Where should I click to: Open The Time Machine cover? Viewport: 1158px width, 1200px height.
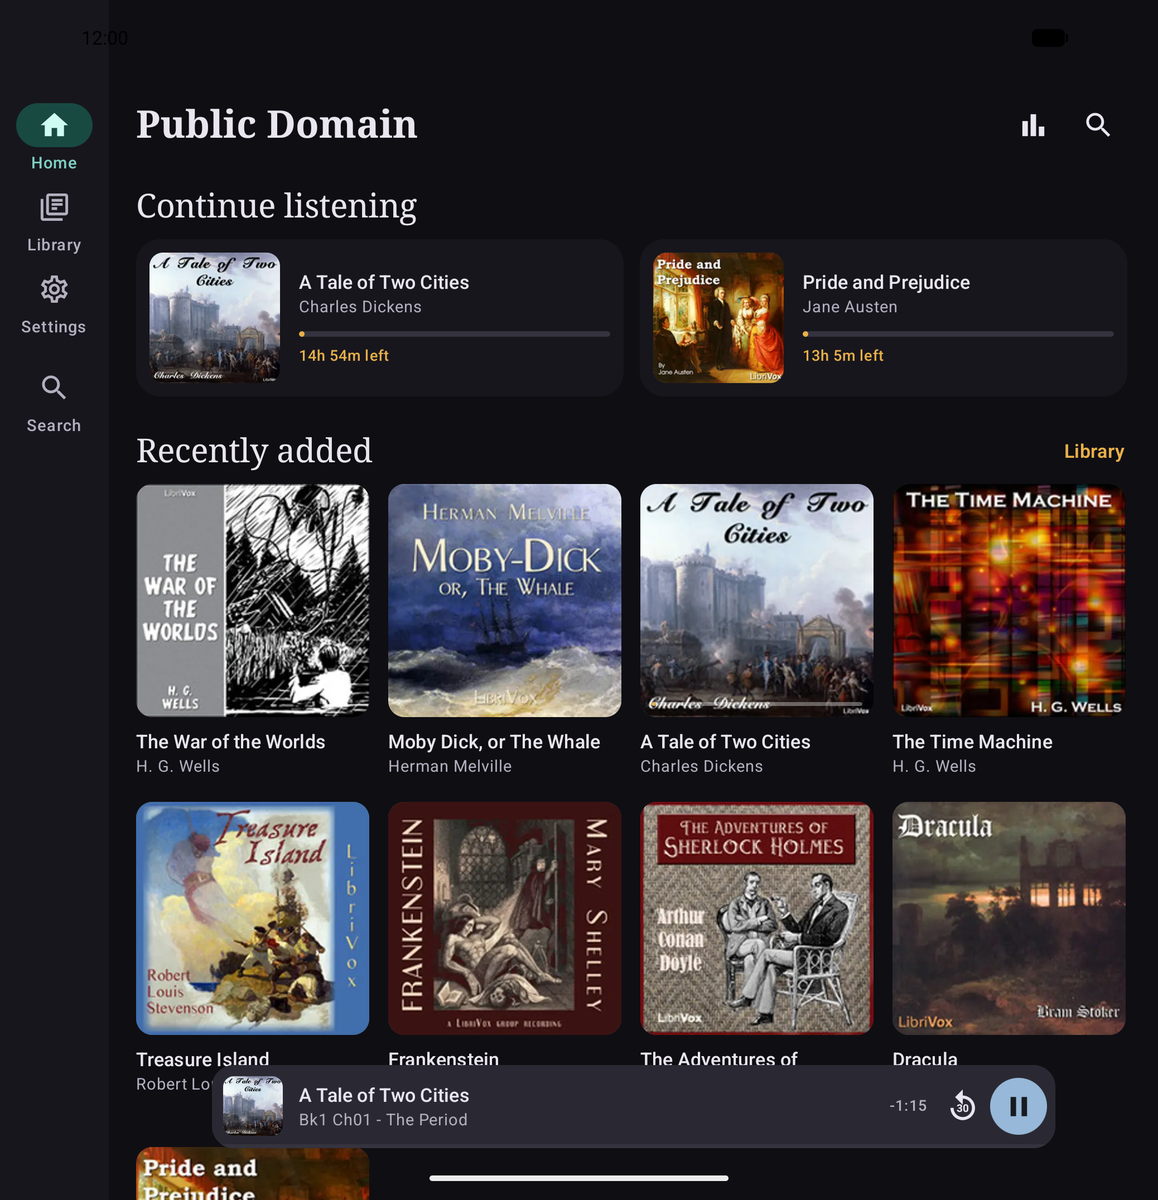click(x=1009, y=600)
